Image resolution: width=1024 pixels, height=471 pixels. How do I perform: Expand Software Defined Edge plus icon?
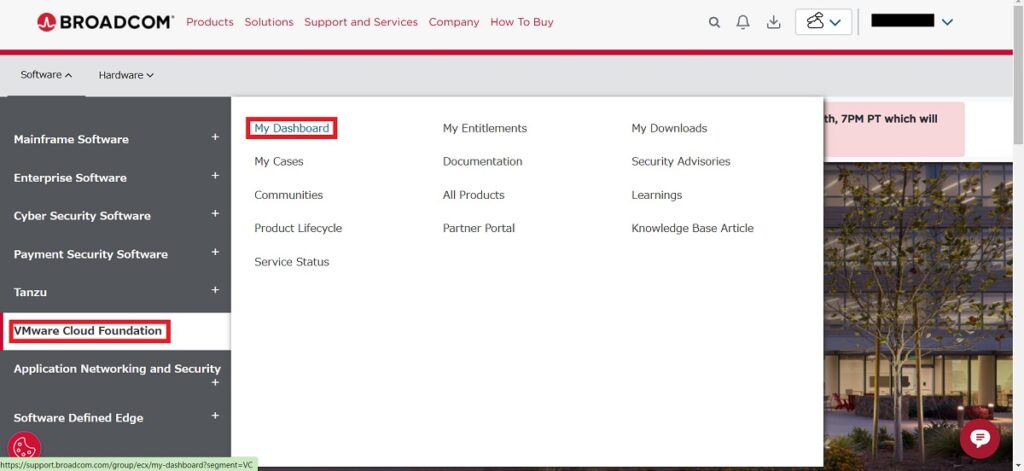pyautogui.click(x=215, y=416)
